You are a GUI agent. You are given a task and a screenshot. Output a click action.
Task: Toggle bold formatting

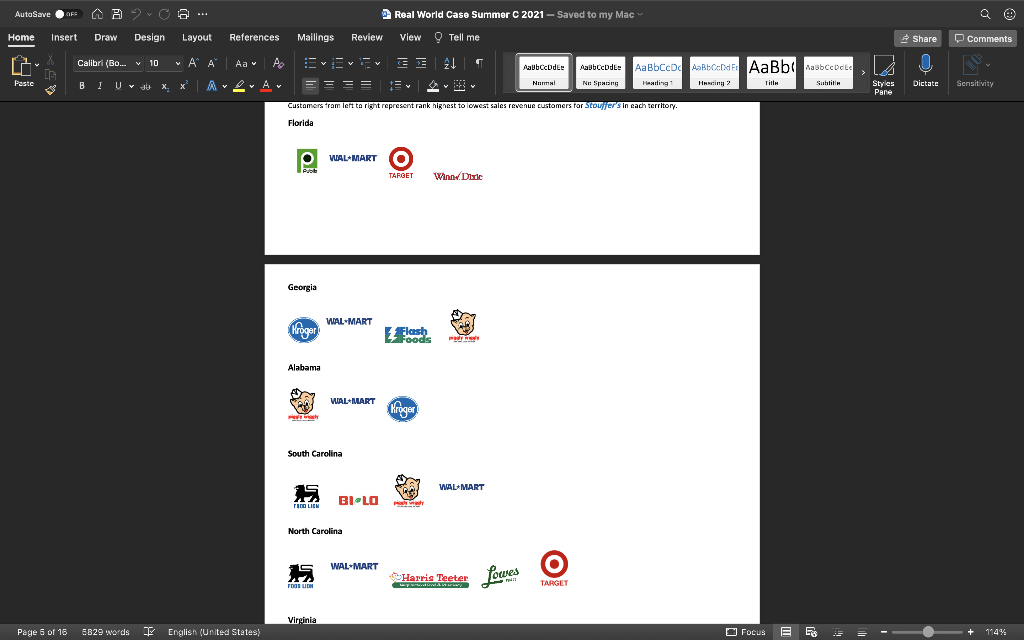click(x=80, y=85)
